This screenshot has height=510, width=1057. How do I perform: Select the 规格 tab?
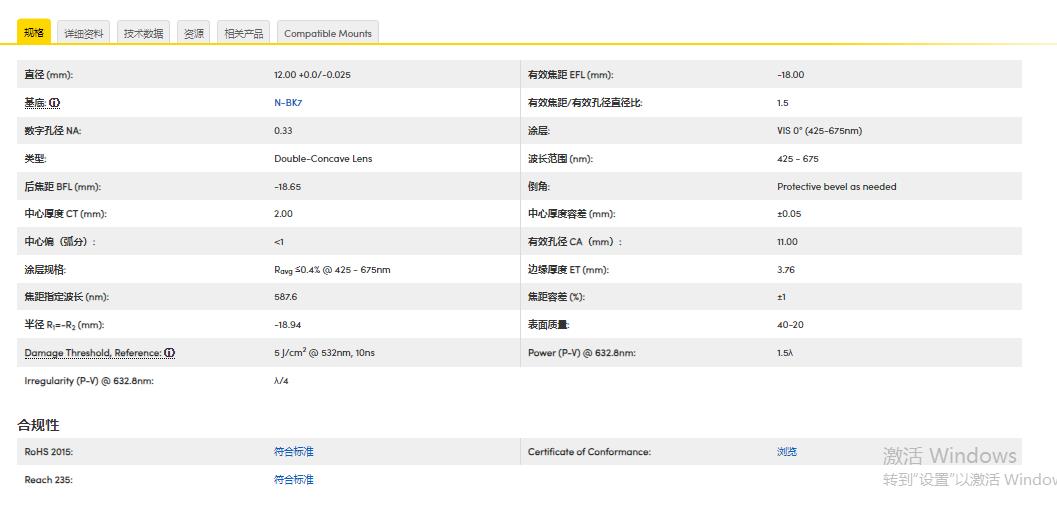(x=34, y=33)
